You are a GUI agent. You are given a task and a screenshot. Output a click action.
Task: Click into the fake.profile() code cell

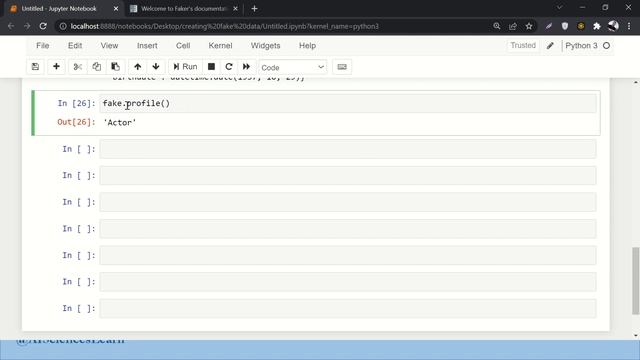[348, 103]
